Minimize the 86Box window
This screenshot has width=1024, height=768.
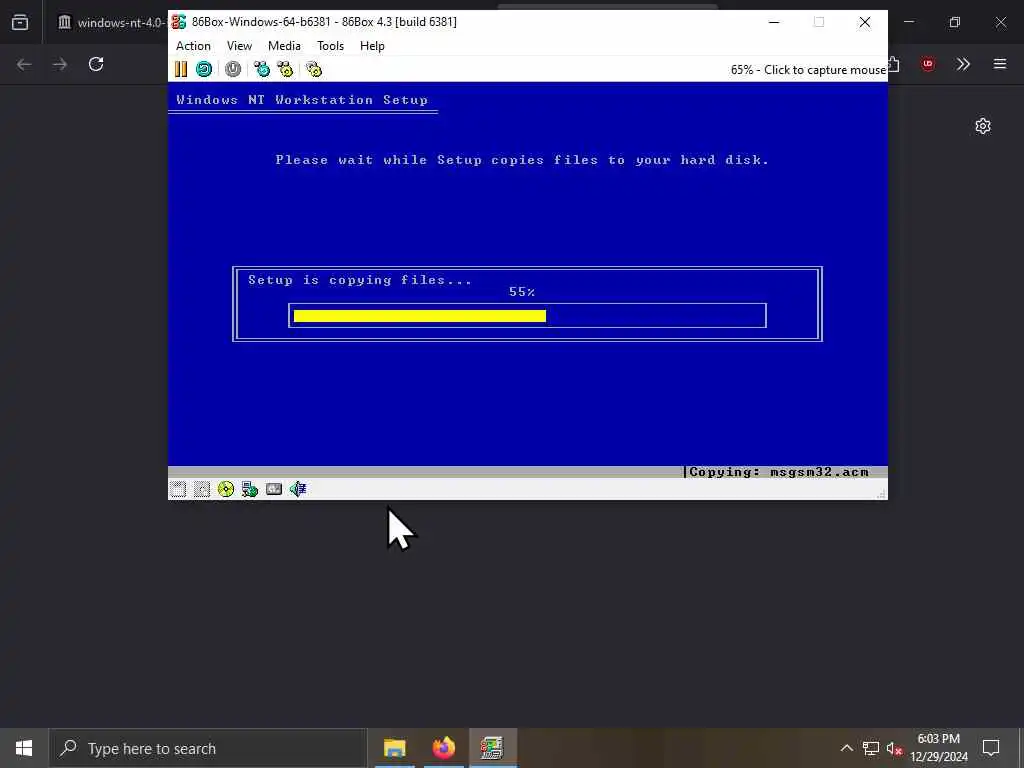coord(774,22)
